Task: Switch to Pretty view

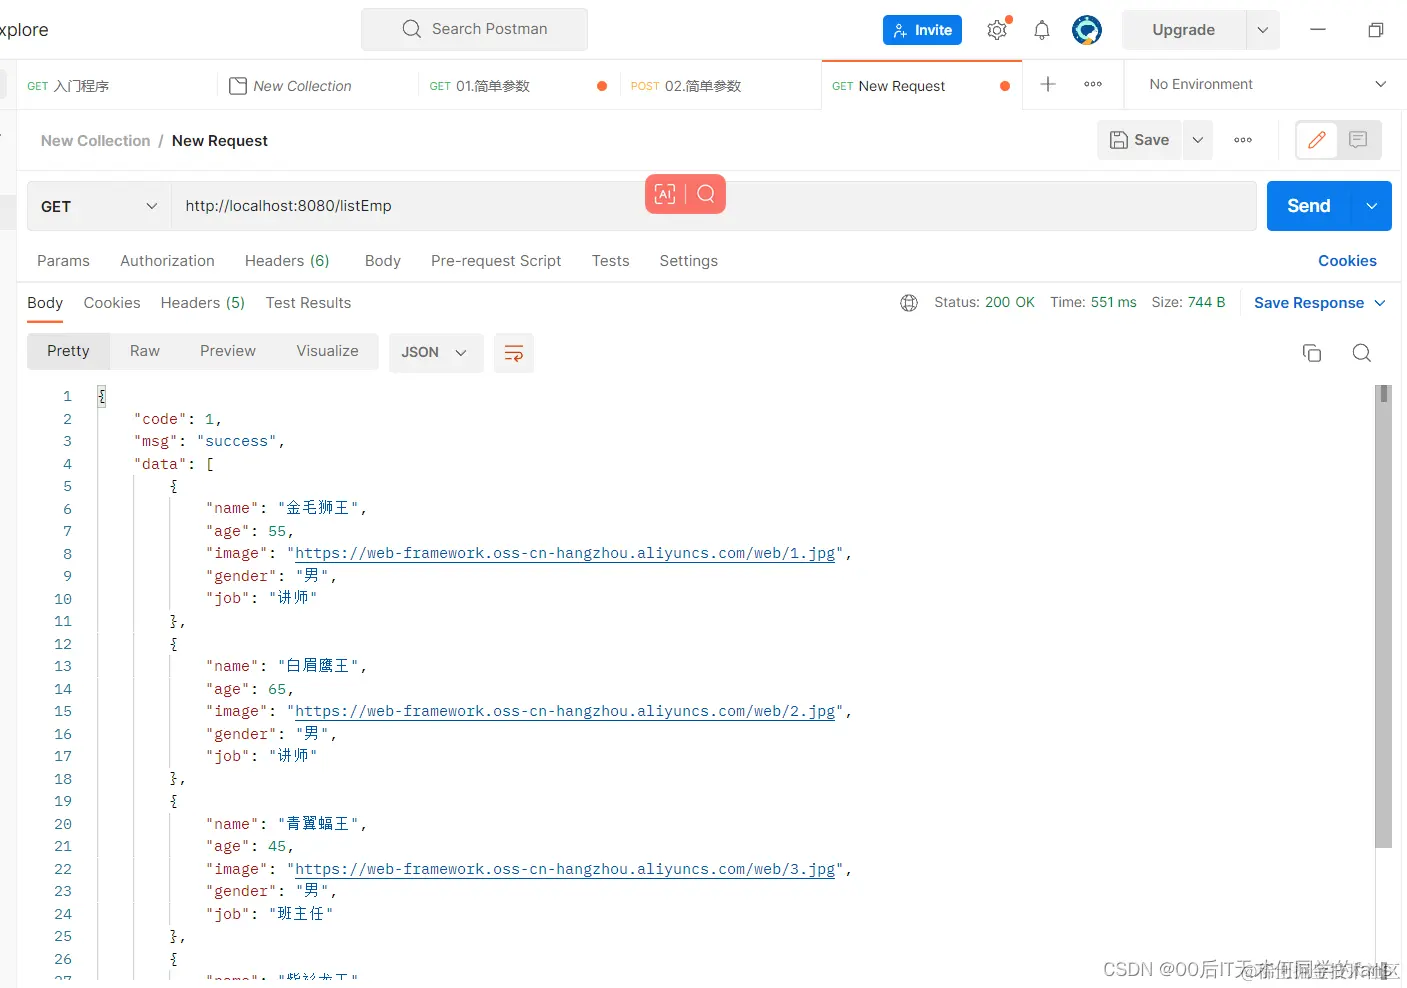Action: [x=68, y=351]
